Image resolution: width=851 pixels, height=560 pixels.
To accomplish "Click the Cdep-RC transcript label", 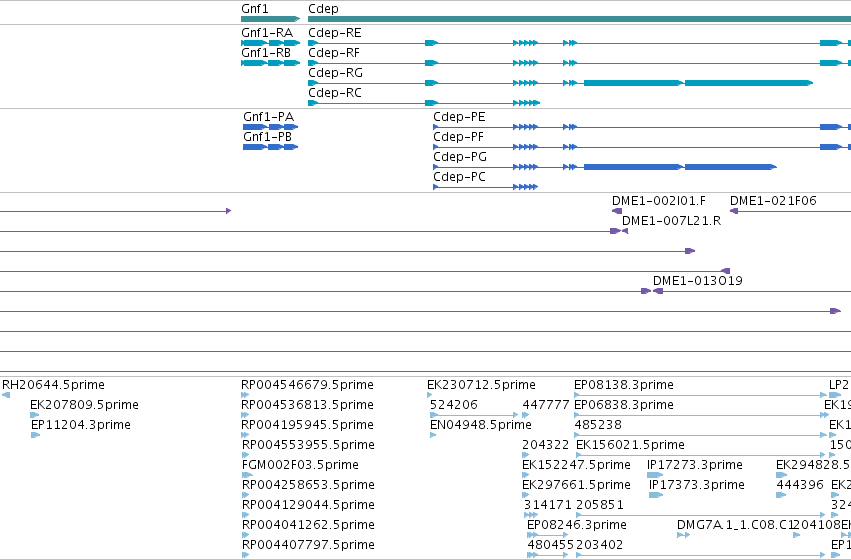I will click(335, 93).
